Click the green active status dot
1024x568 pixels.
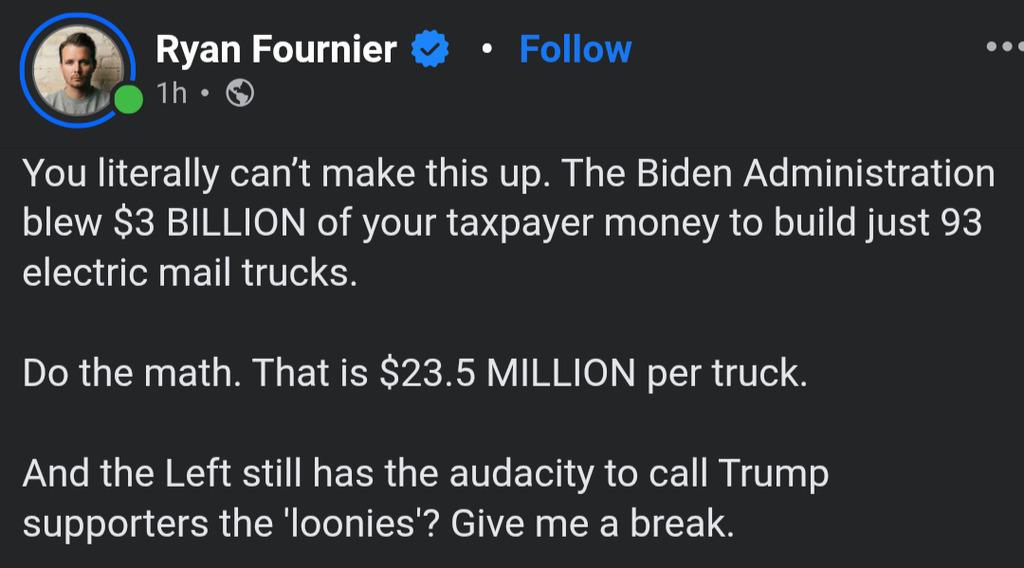[128, 99]
